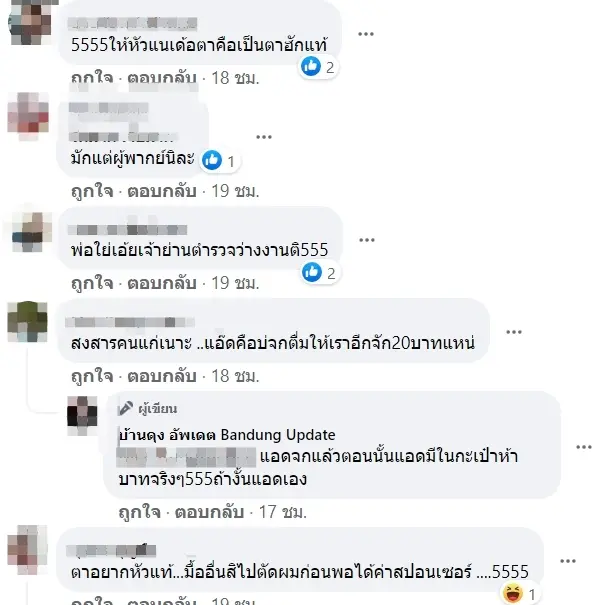Open the 17 ชม. timestamp on the author's reply
593x605 pixels.
pyautogui.click(x=283, y=512)
